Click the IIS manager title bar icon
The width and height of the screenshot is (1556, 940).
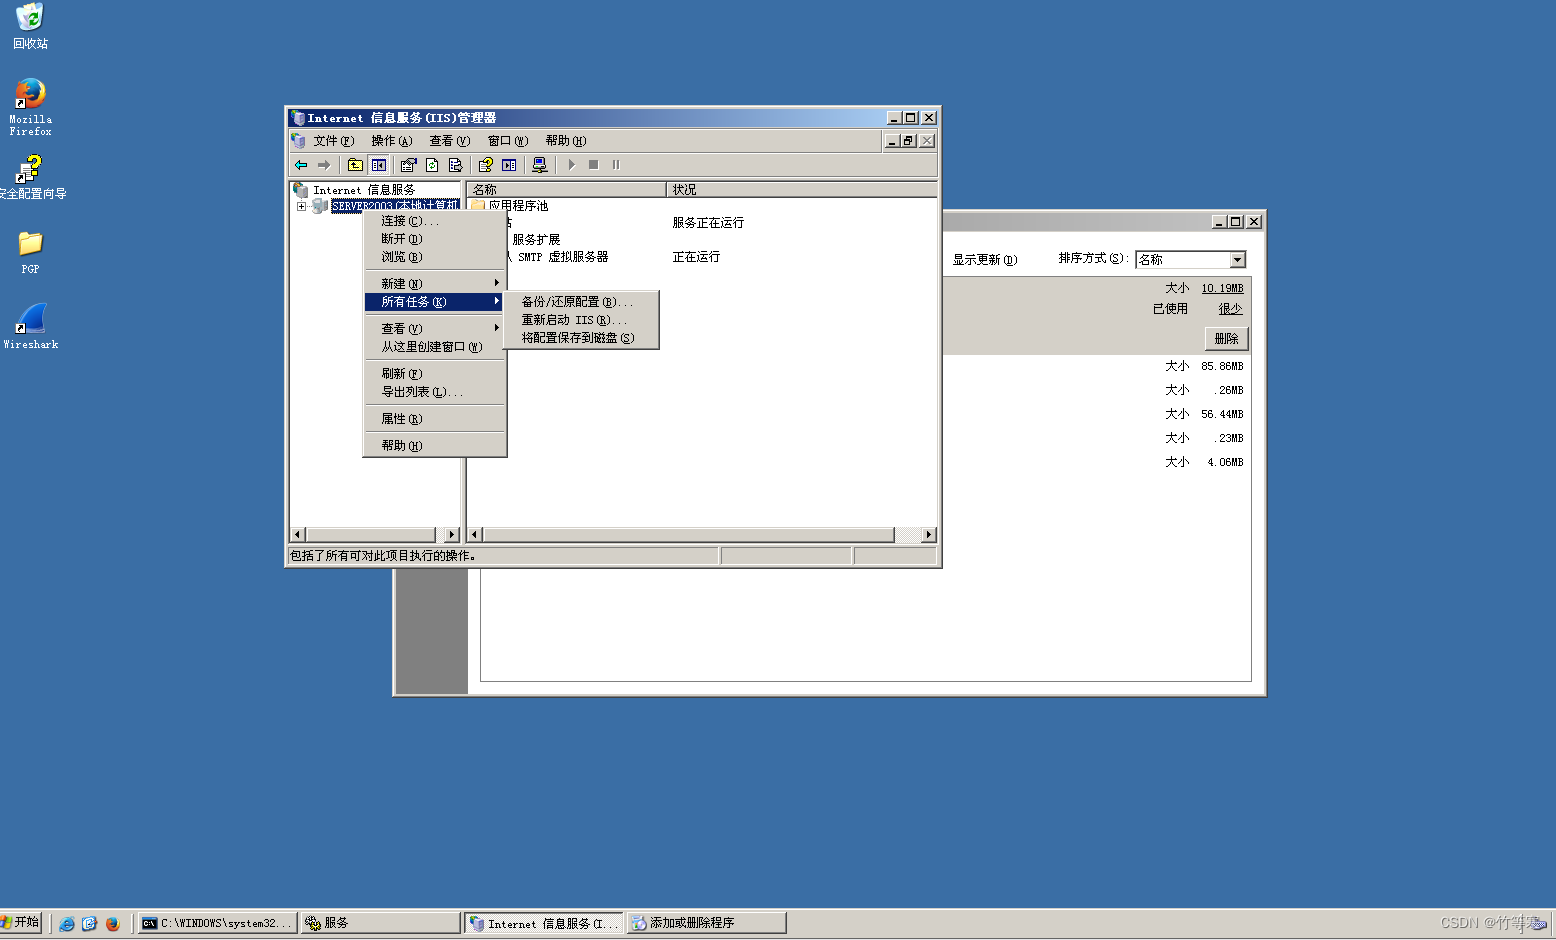coord(297,118)
